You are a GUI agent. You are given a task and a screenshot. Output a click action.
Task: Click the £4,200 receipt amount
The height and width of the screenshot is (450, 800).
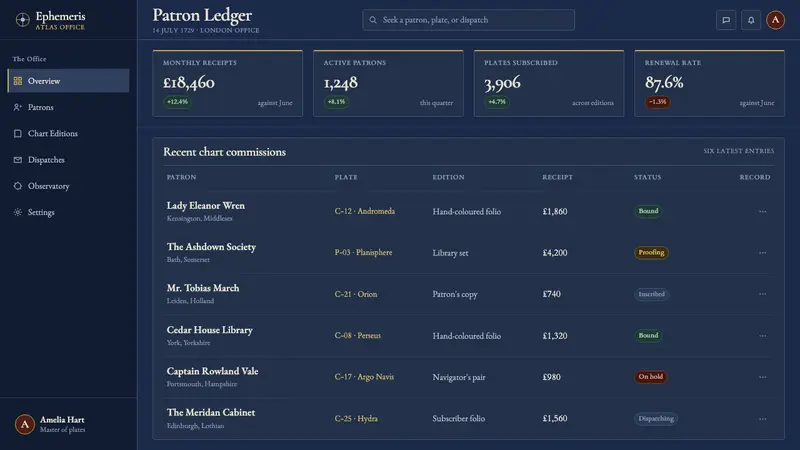(555, 253)
